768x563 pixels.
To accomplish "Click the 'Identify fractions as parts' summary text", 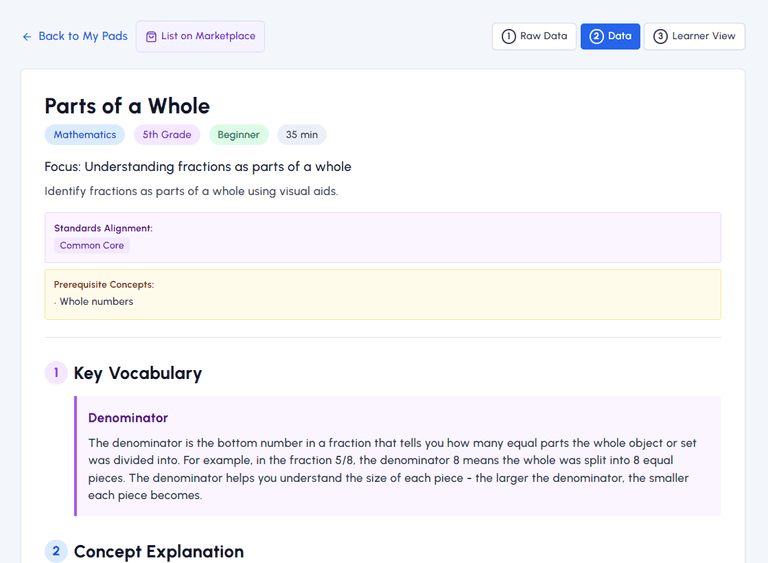I will [191, 191].
